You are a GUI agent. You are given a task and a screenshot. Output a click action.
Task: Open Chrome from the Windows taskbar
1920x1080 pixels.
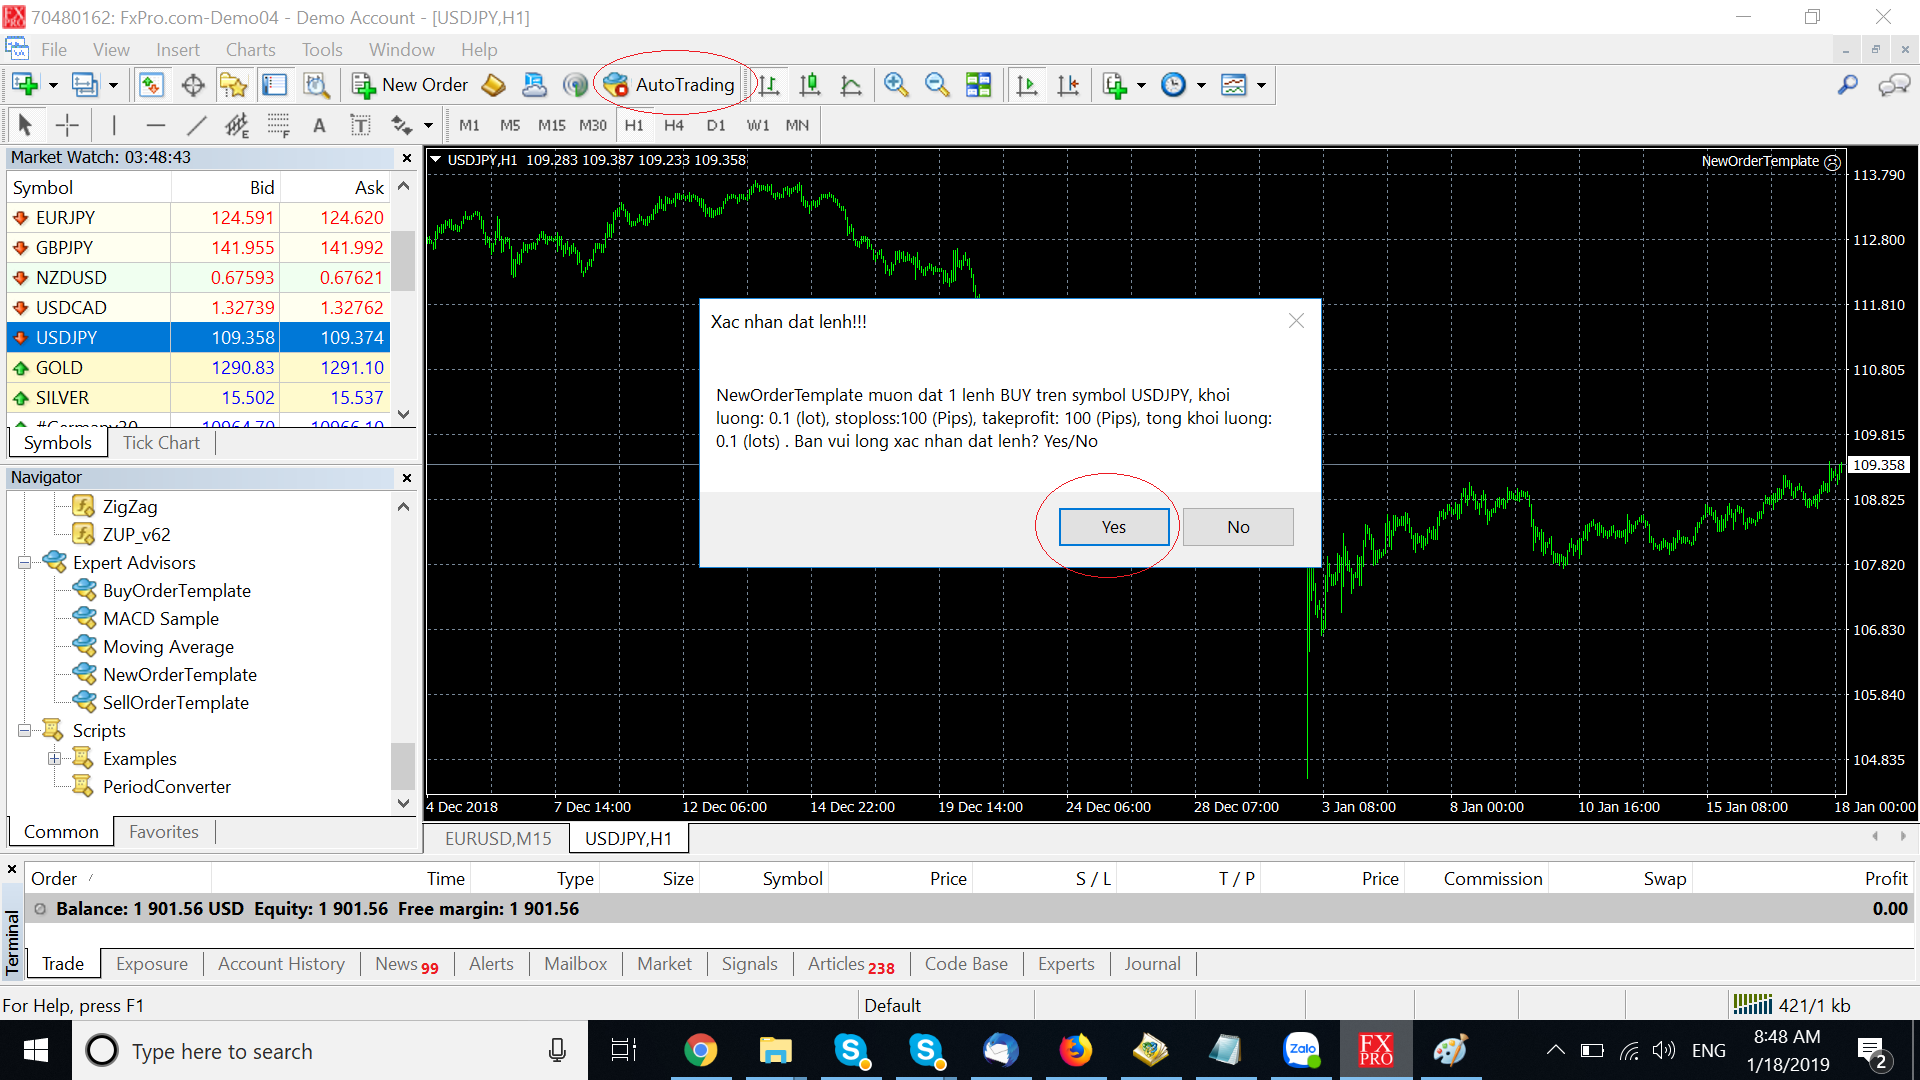click(x=700, y=1050)
